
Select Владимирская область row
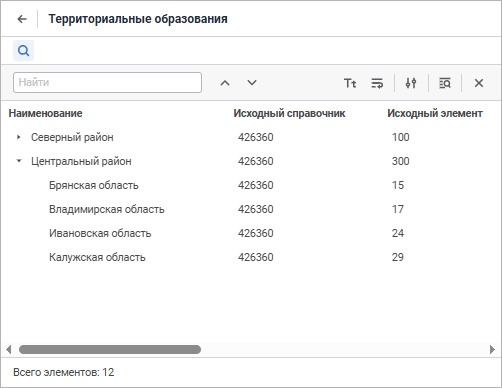point(251,209)
